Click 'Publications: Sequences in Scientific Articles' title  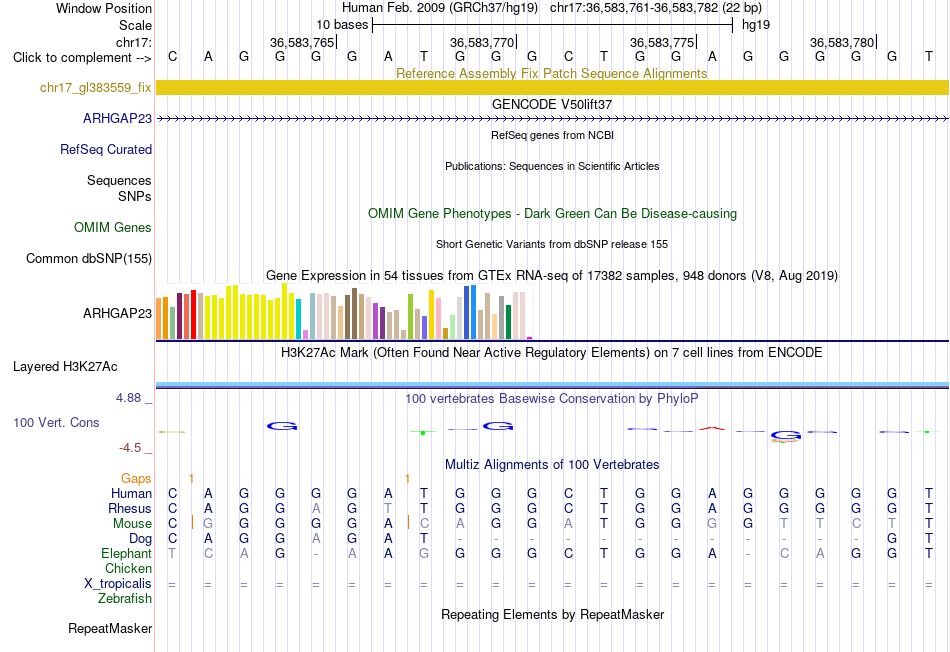pyautogui.click(x=552, y=166)
